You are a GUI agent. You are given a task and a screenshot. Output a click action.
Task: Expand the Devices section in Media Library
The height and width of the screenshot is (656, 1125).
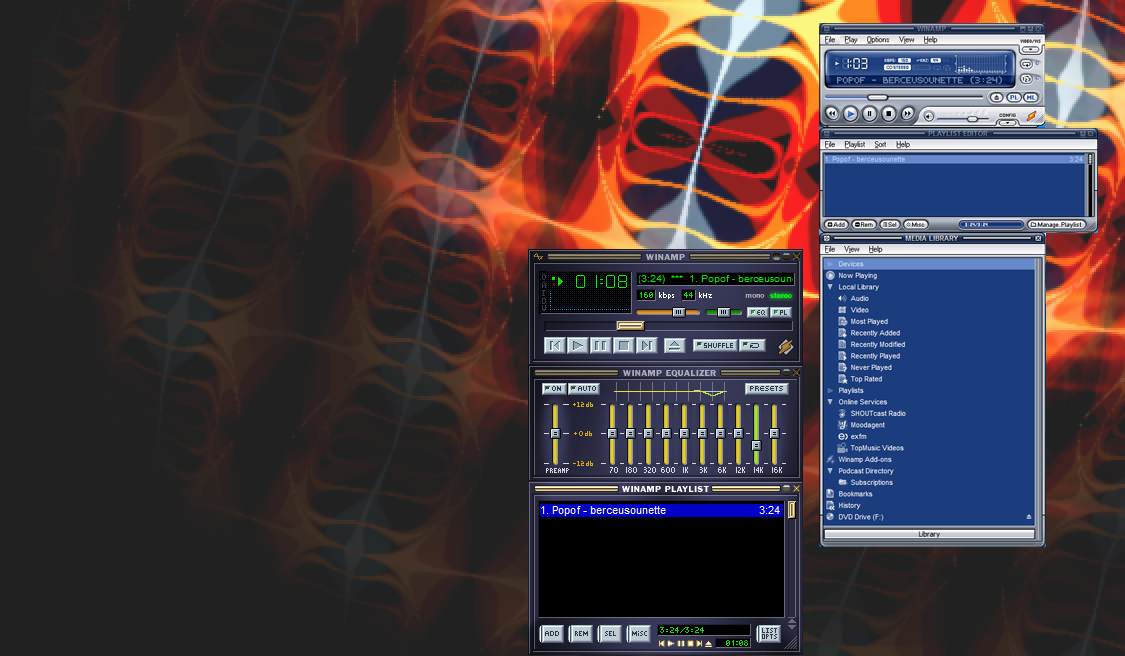point(831,263)
